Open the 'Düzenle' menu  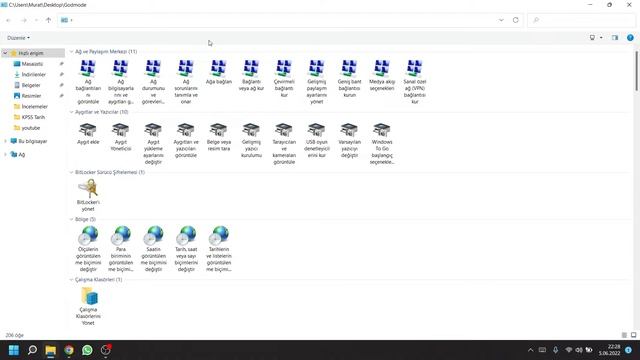[18, 38]
